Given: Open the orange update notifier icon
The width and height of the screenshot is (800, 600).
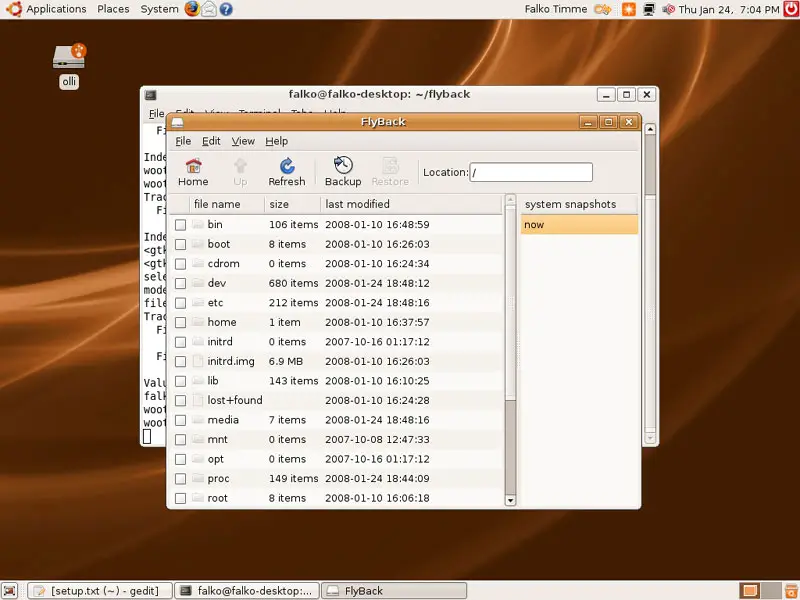Looking at the screenshot, I should [629, 9].
